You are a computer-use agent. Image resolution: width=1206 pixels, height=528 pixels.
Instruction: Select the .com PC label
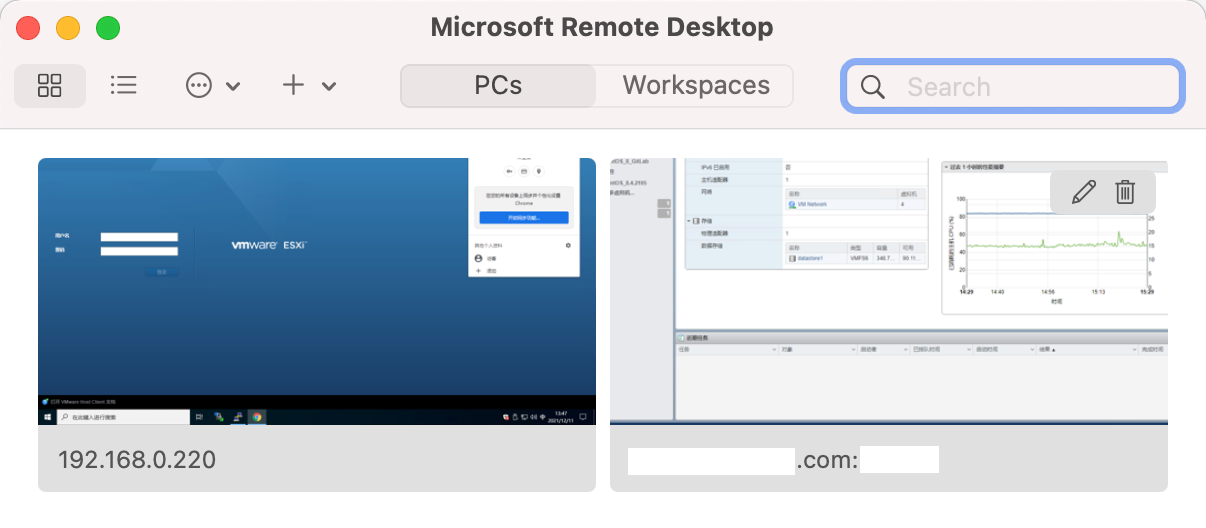(783, 460)
